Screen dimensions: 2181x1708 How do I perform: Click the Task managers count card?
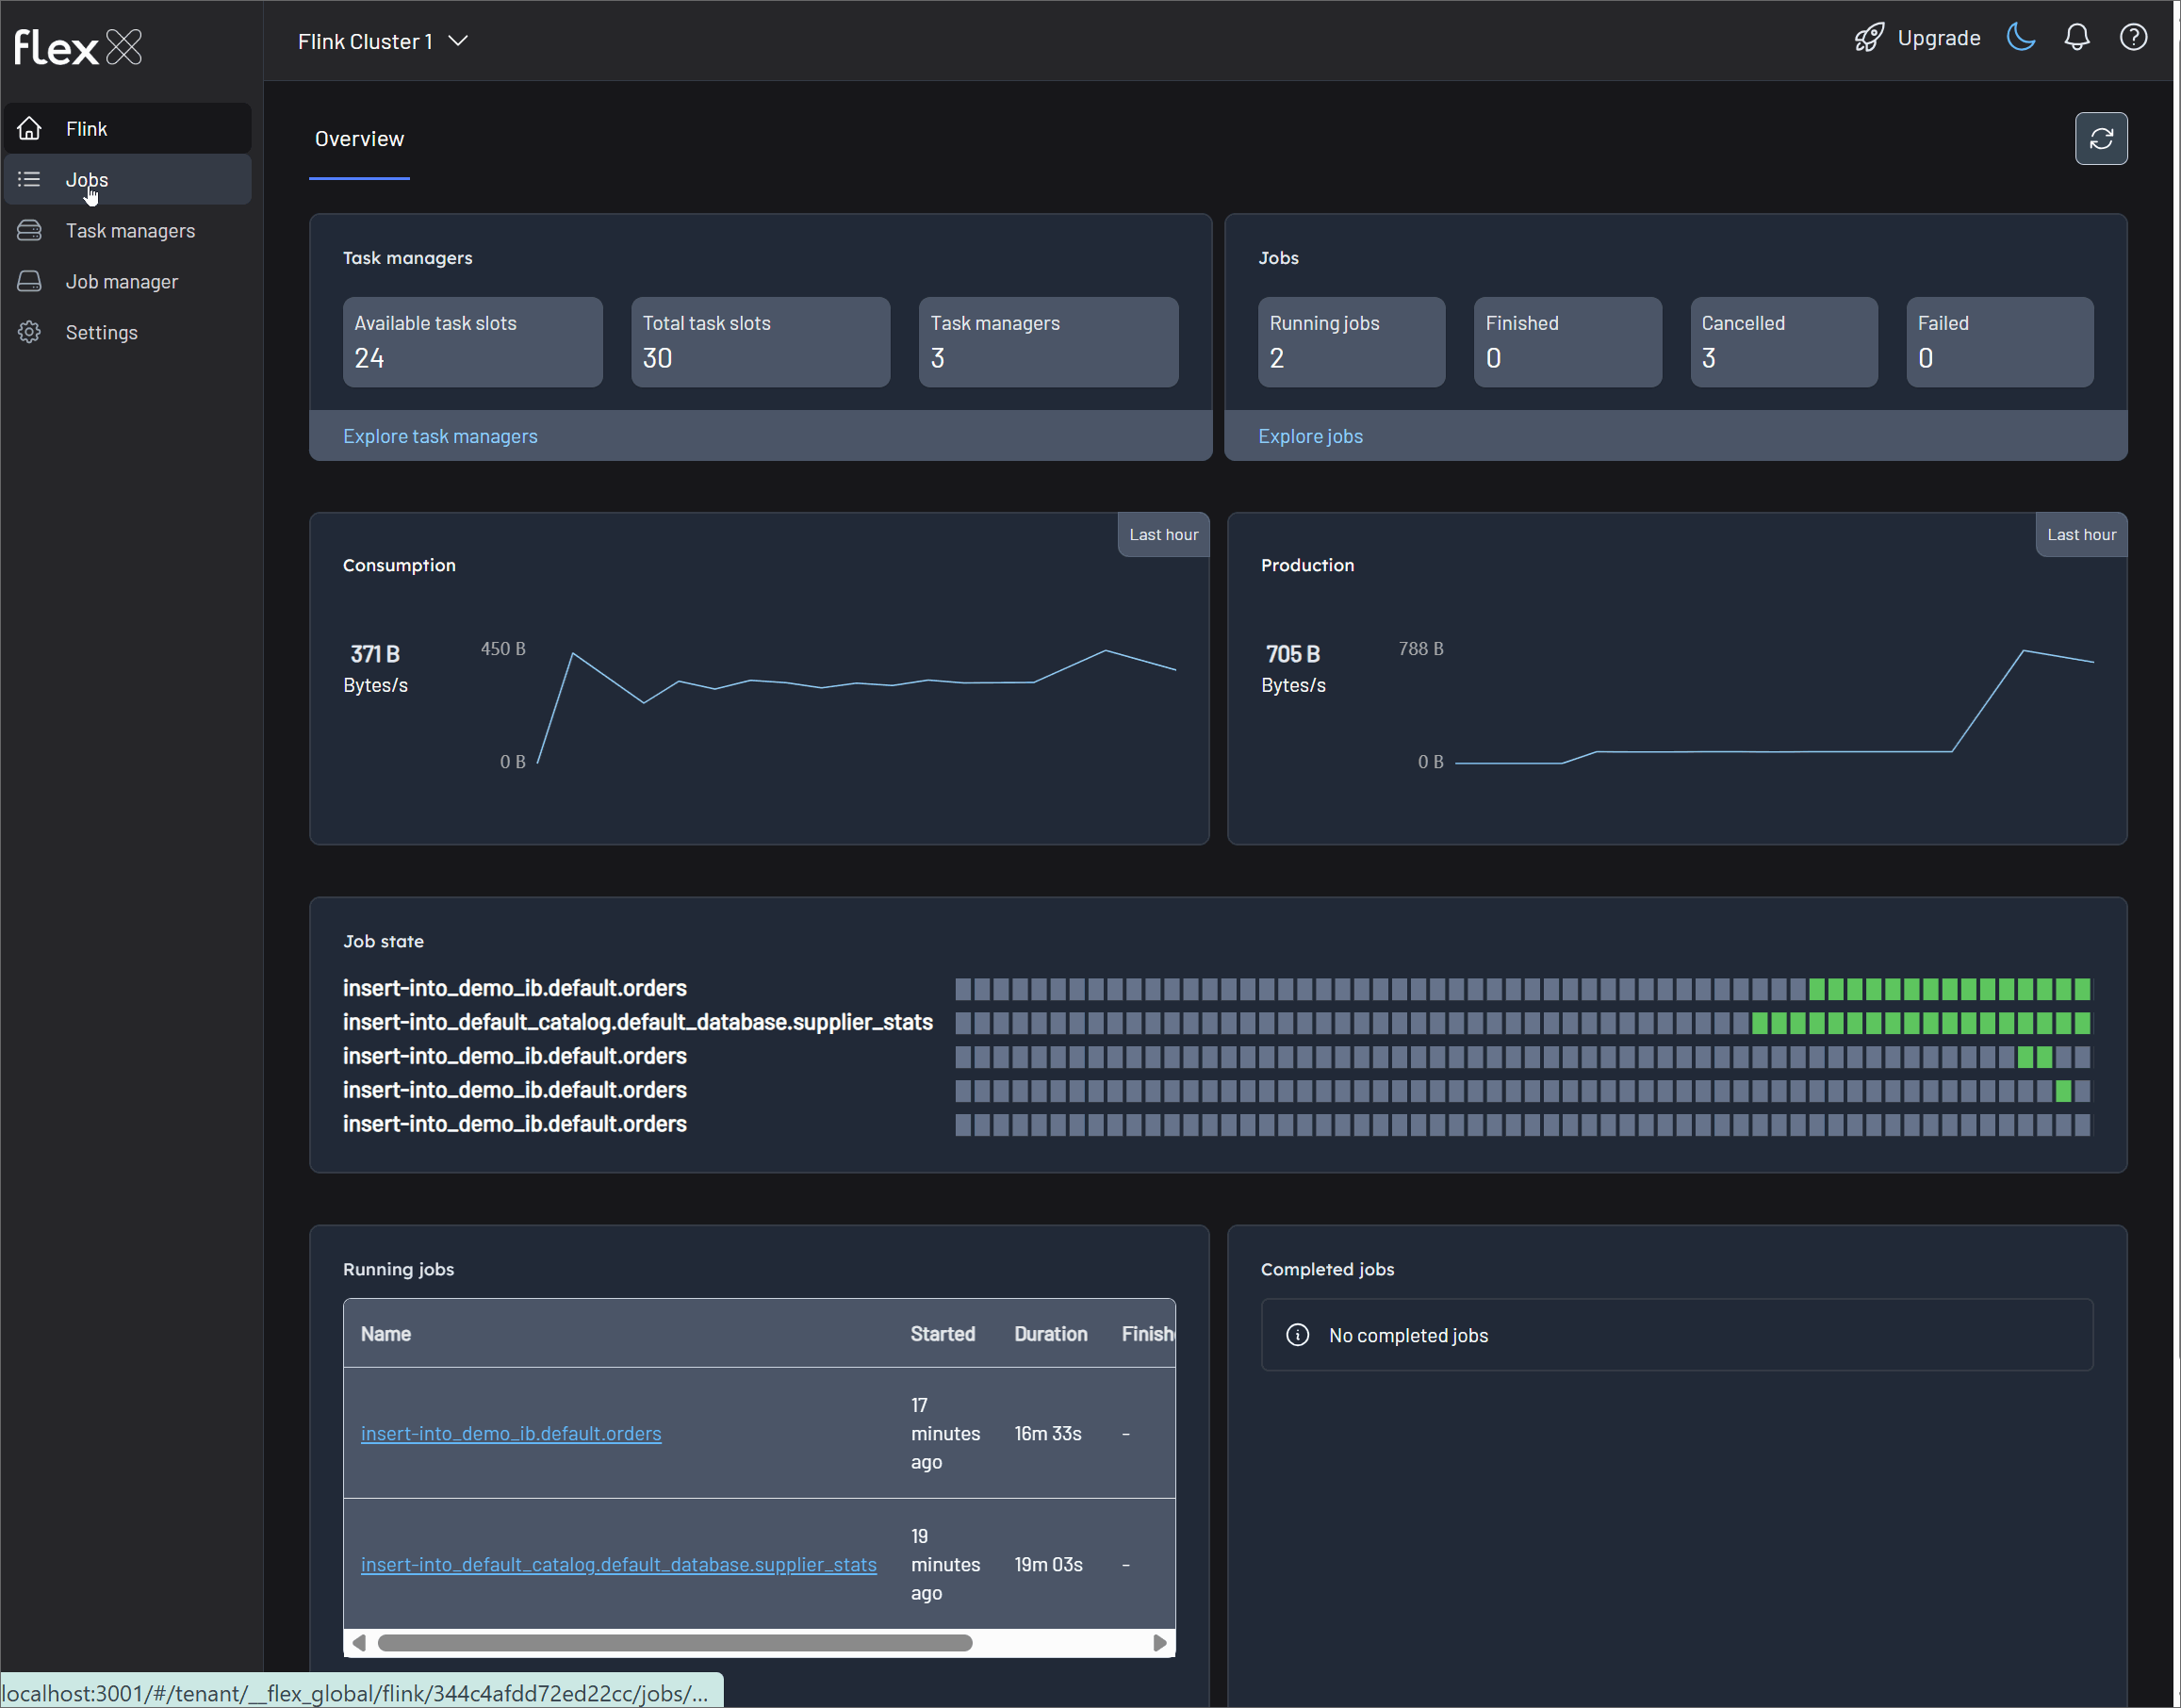[x=1048, y=341]
